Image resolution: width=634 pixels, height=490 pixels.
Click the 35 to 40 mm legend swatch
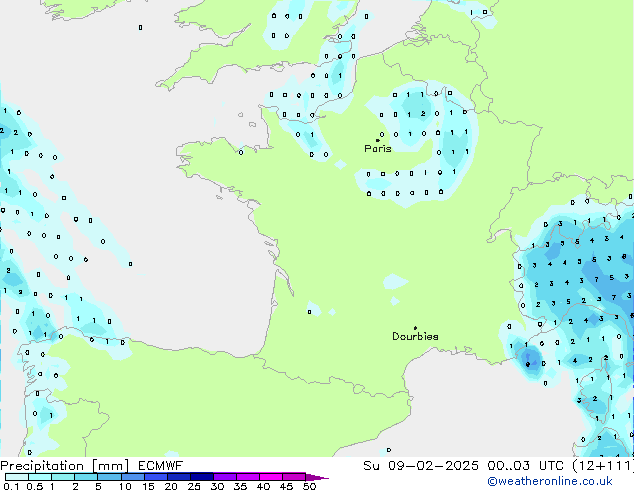point(247,477)
